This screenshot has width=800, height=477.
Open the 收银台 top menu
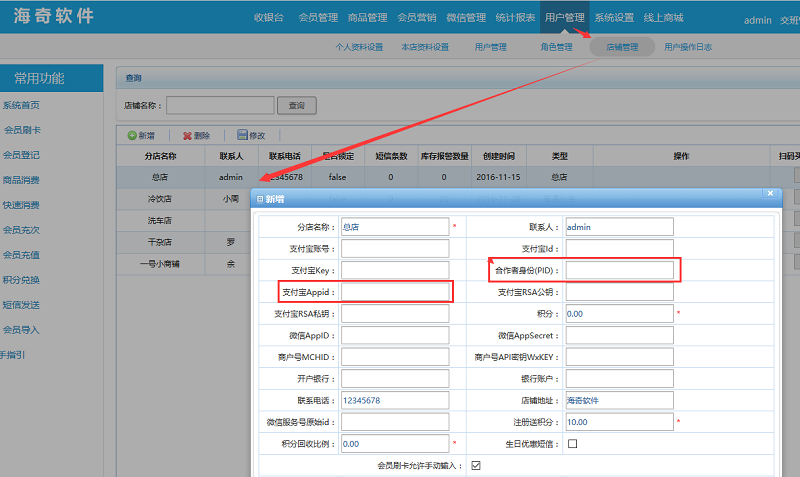click(x=269, y=17)
